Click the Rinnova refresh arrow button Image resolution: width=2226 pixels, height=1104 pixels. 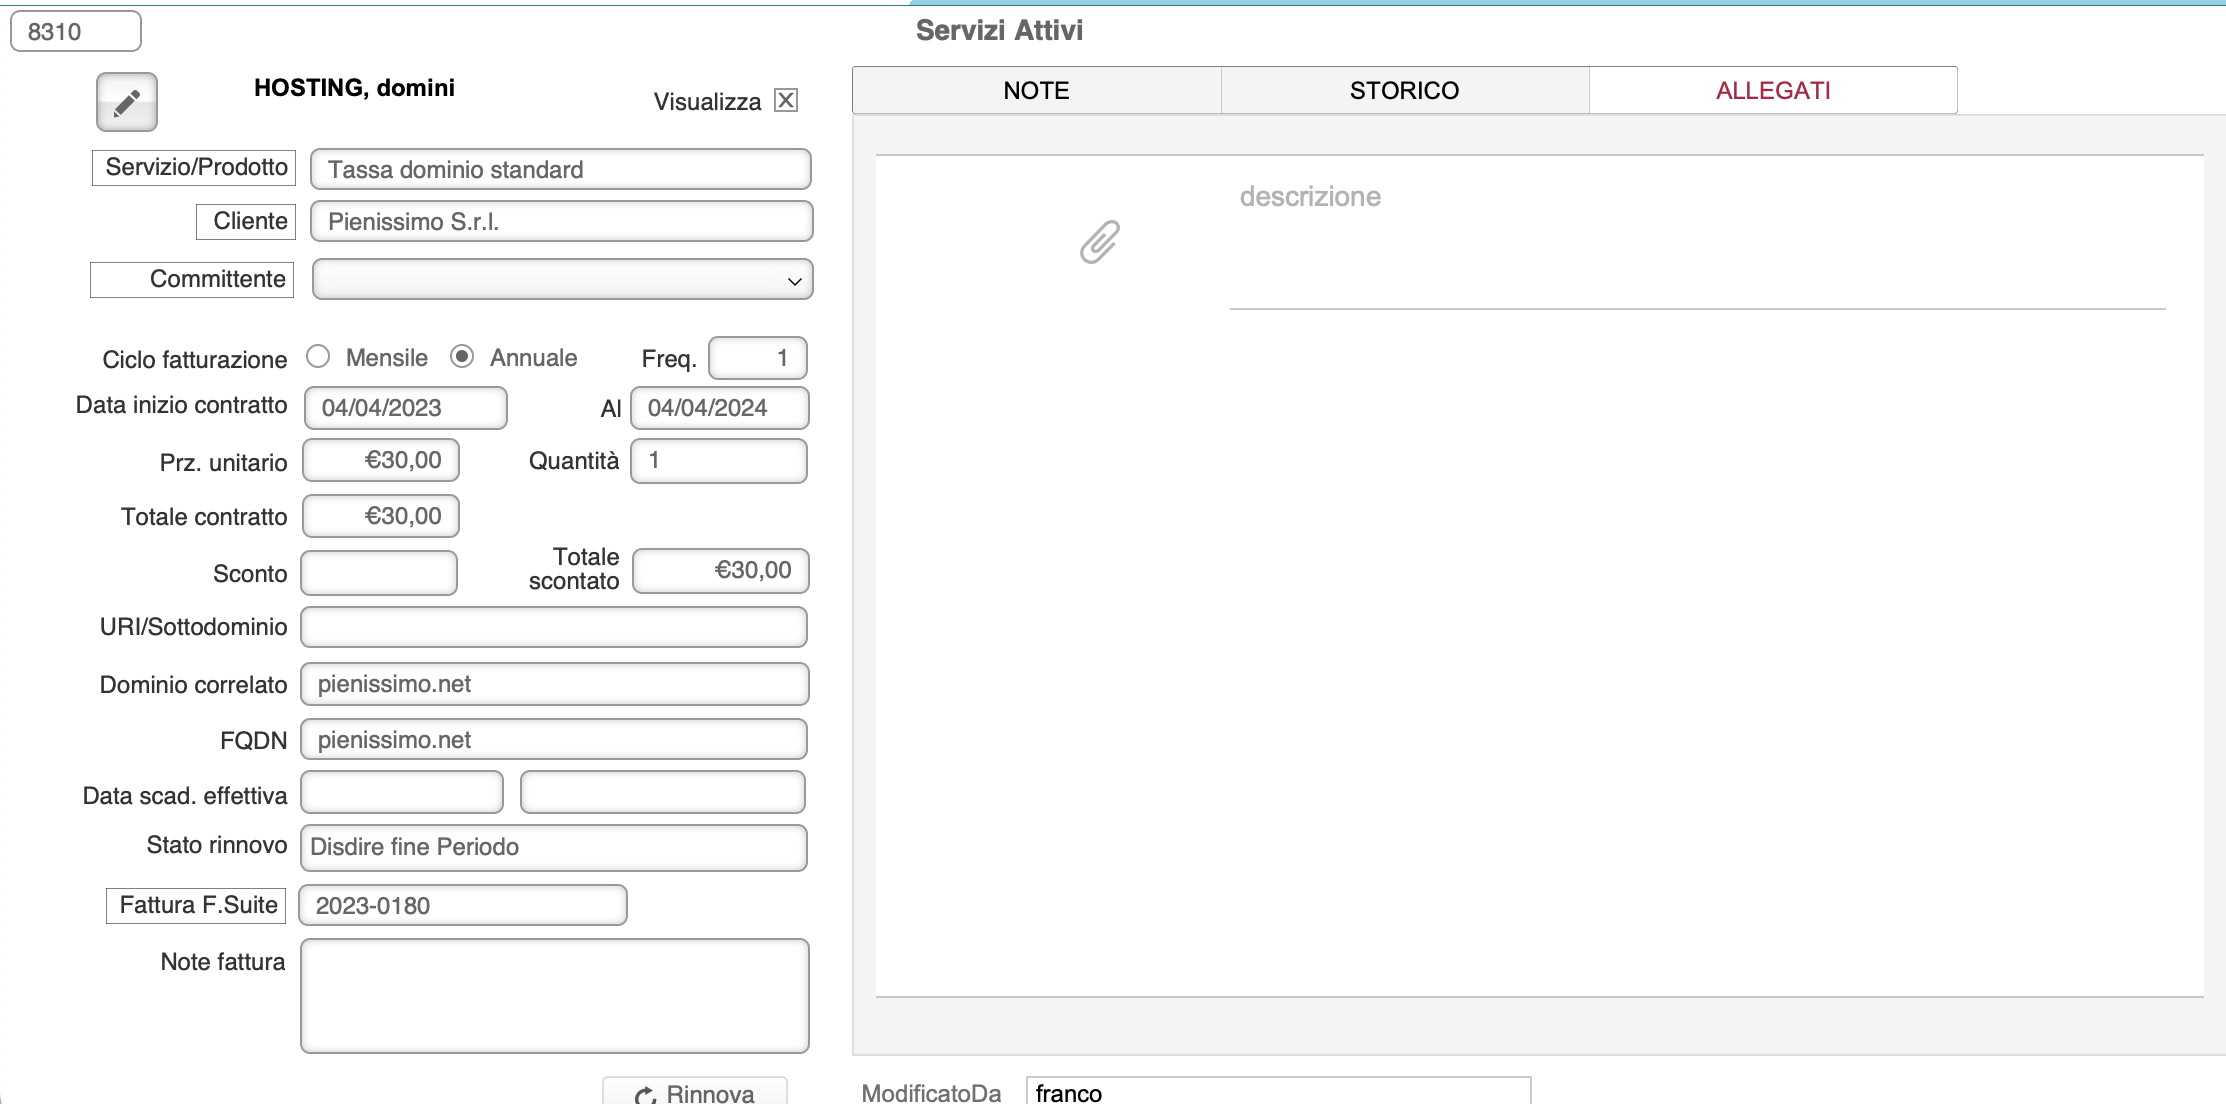pos(695,1092)
